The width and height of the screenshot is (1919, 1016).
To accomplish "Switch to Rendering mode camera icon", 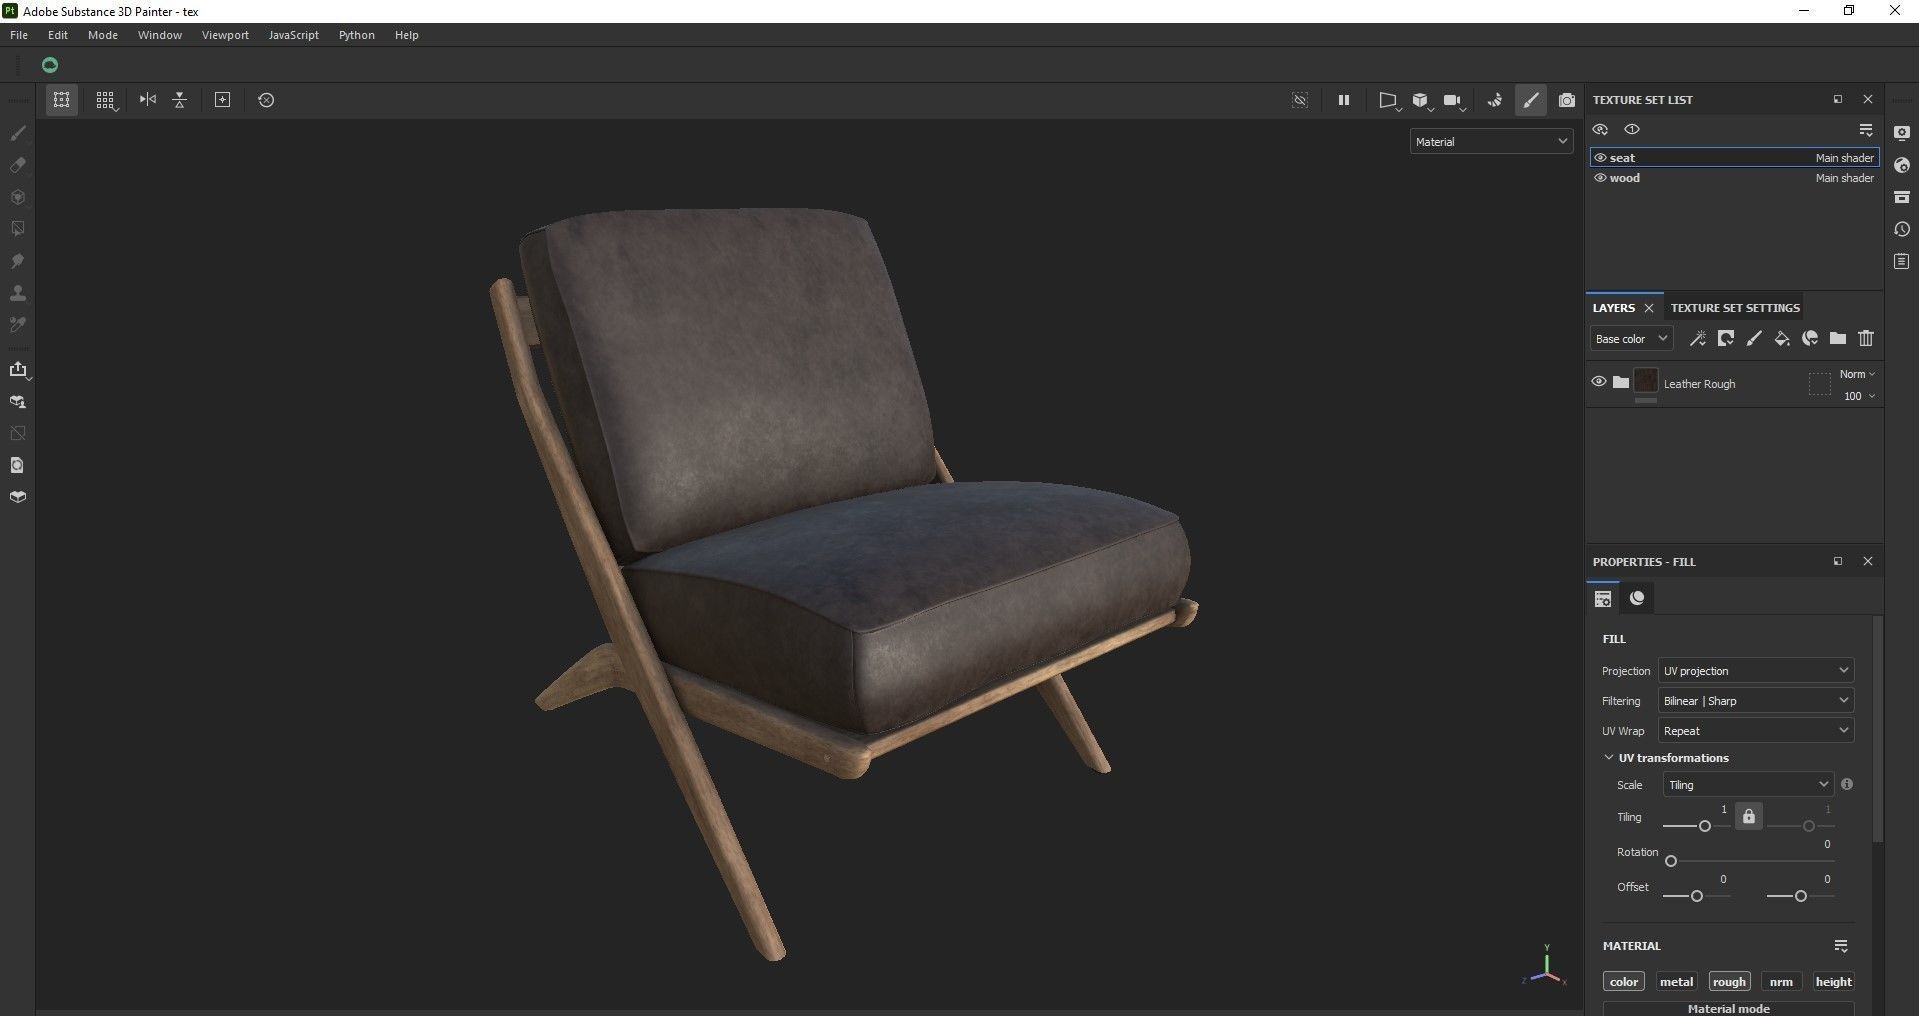I will [1567, 100].
